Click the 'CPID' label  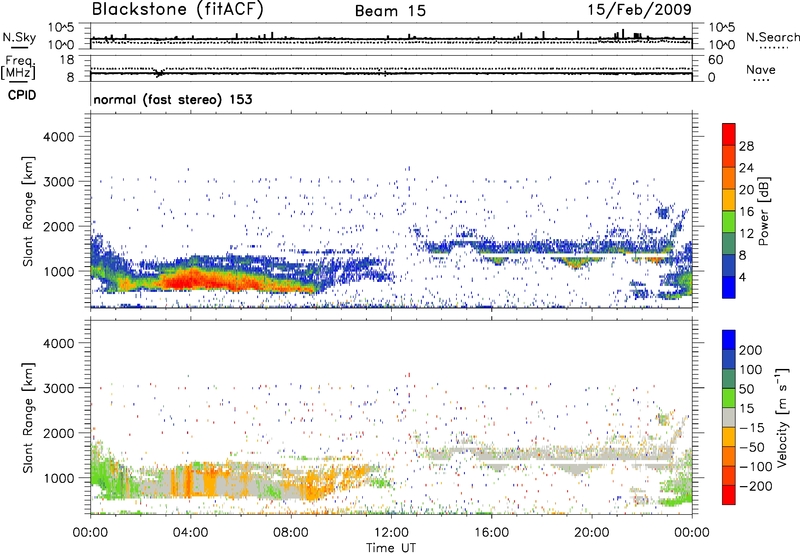click(22, 95)
